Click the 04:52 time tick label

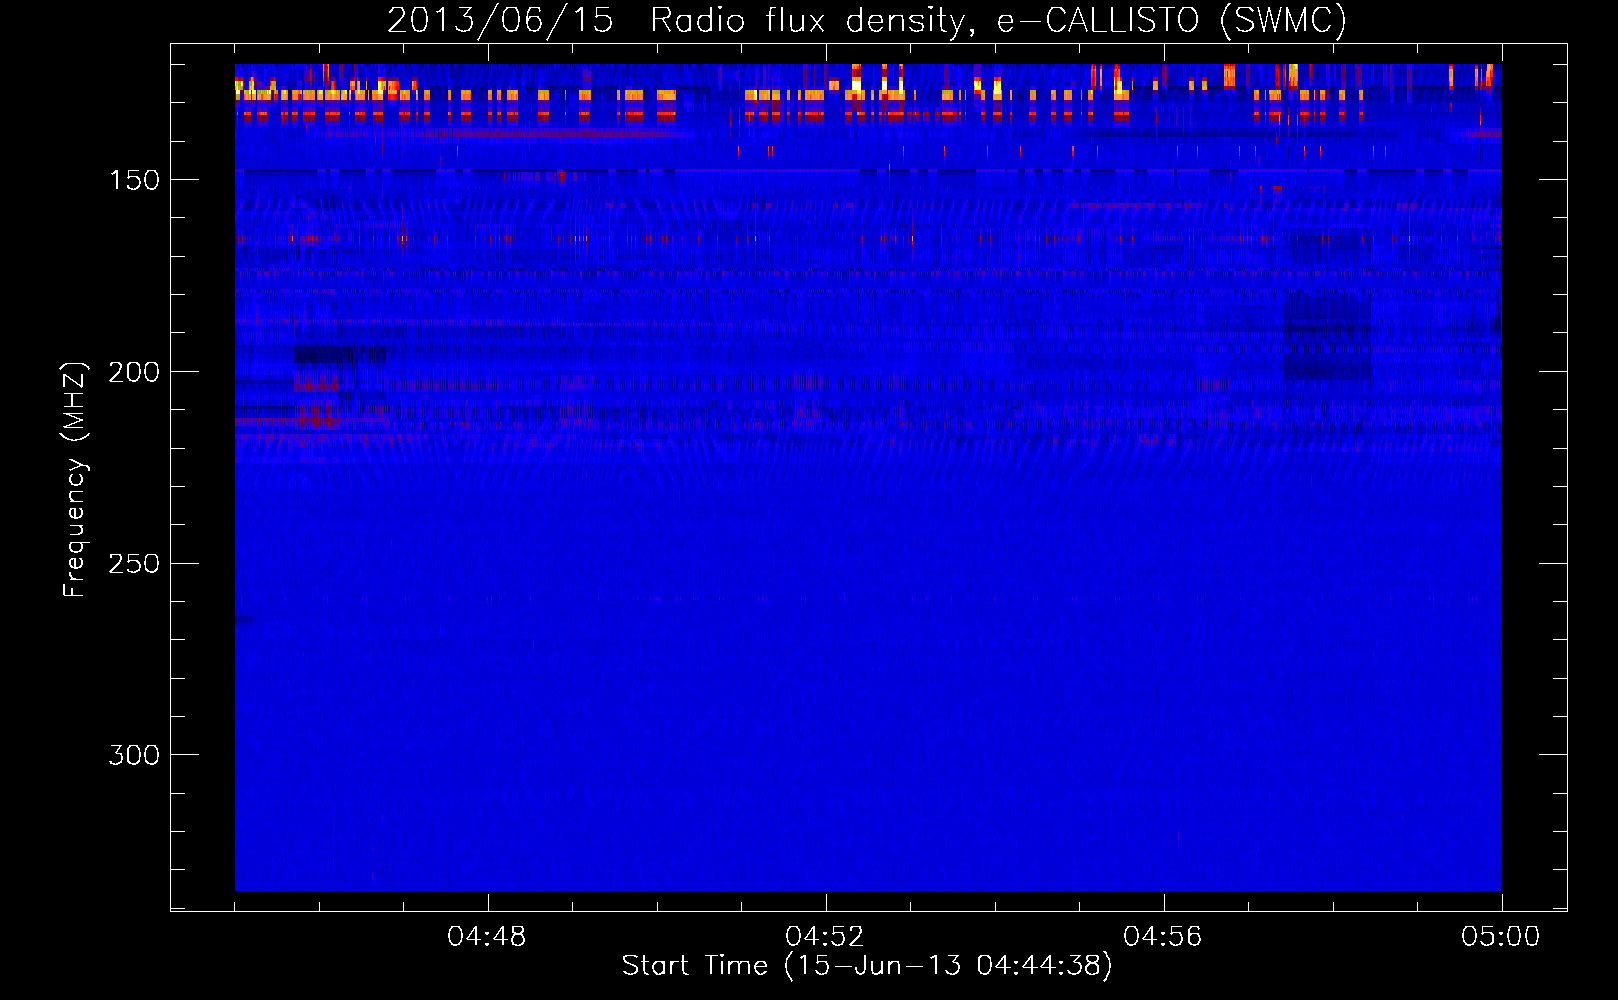(x=825, y=937)
